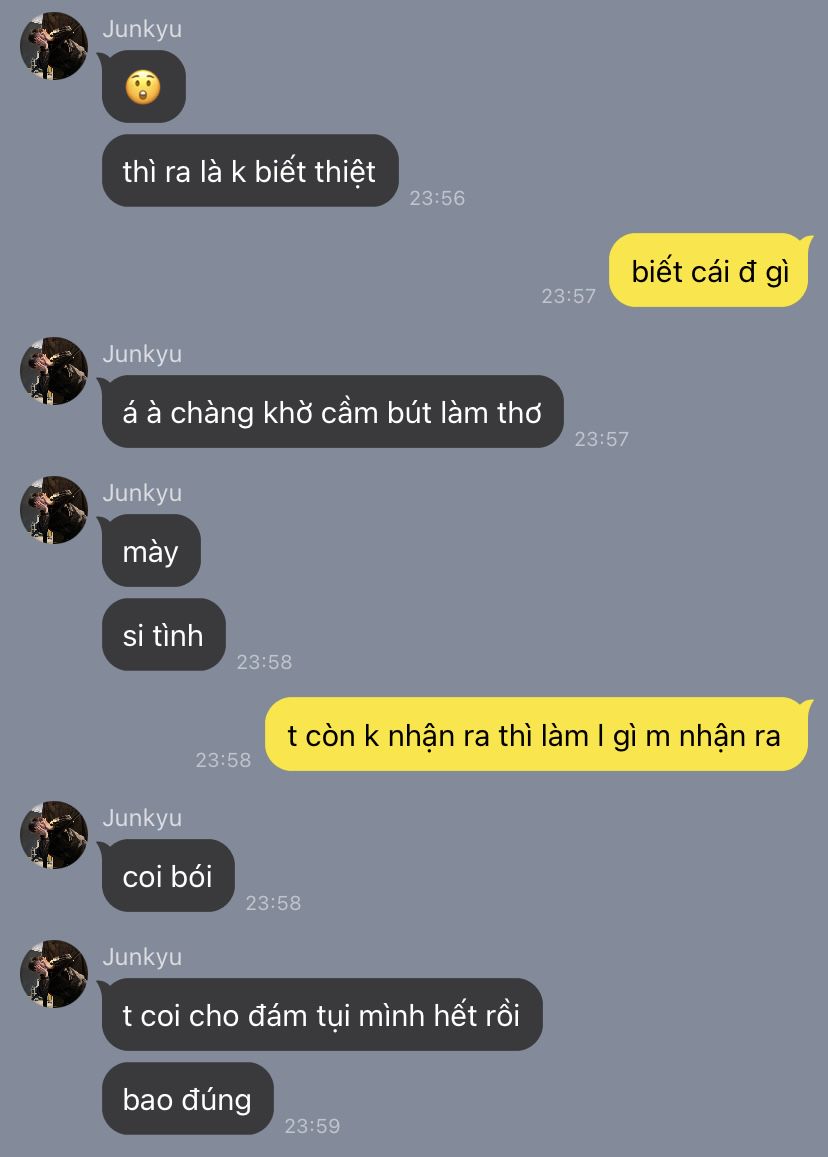This screenshot has height=1157, width=828.
Task: Select the "bao đúng" message bubble
Action: click(187, 1099)
